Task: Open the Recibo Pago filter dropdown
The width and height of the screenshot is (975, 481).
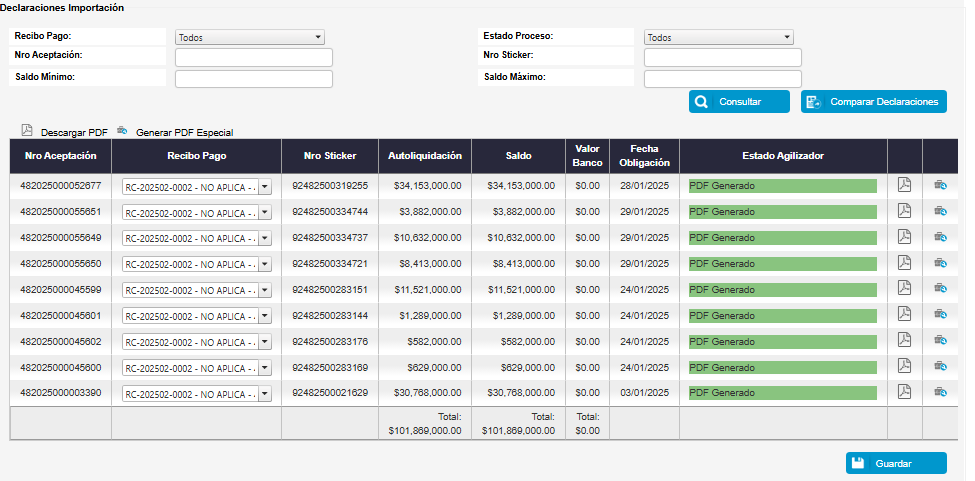Action: pos(249,37)
